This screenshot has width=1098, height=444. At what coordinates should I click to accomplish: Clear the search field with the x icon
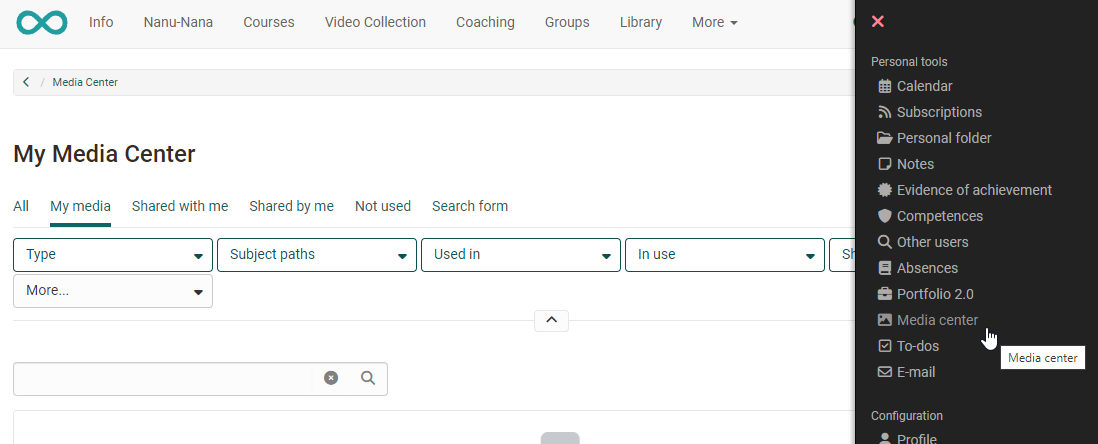331,378
